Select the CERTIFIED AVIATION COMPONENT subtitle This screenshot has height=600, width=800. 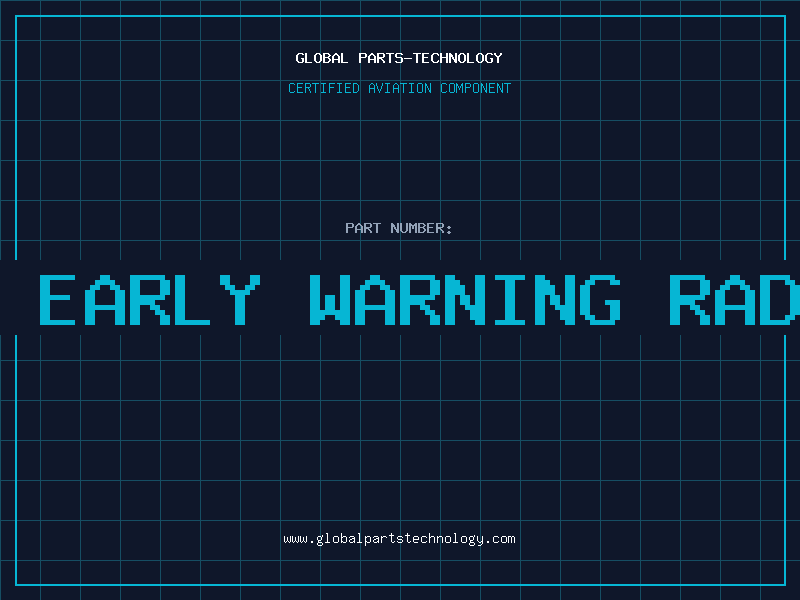(x=399, y=88)
